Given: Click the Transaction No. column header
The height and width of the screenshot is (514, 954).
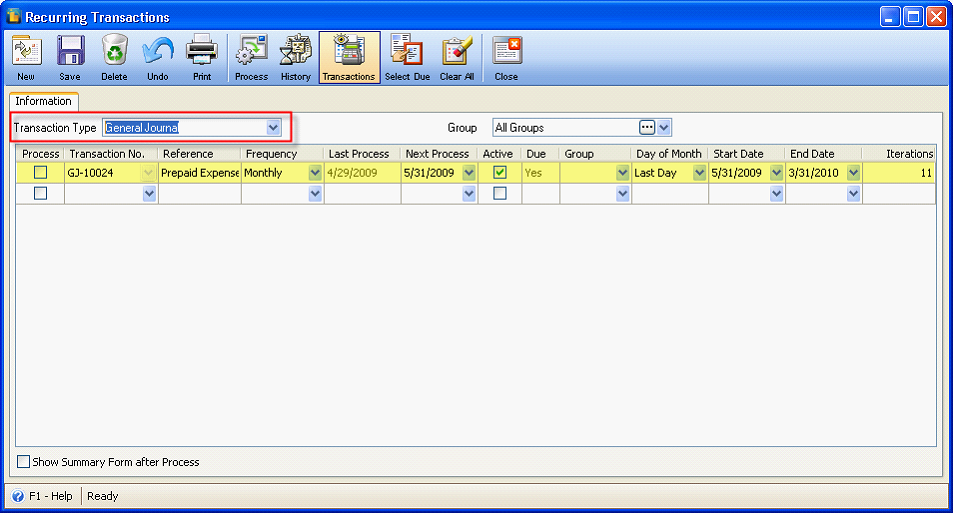Looking at the screenshot, I should tap(111, 154).
